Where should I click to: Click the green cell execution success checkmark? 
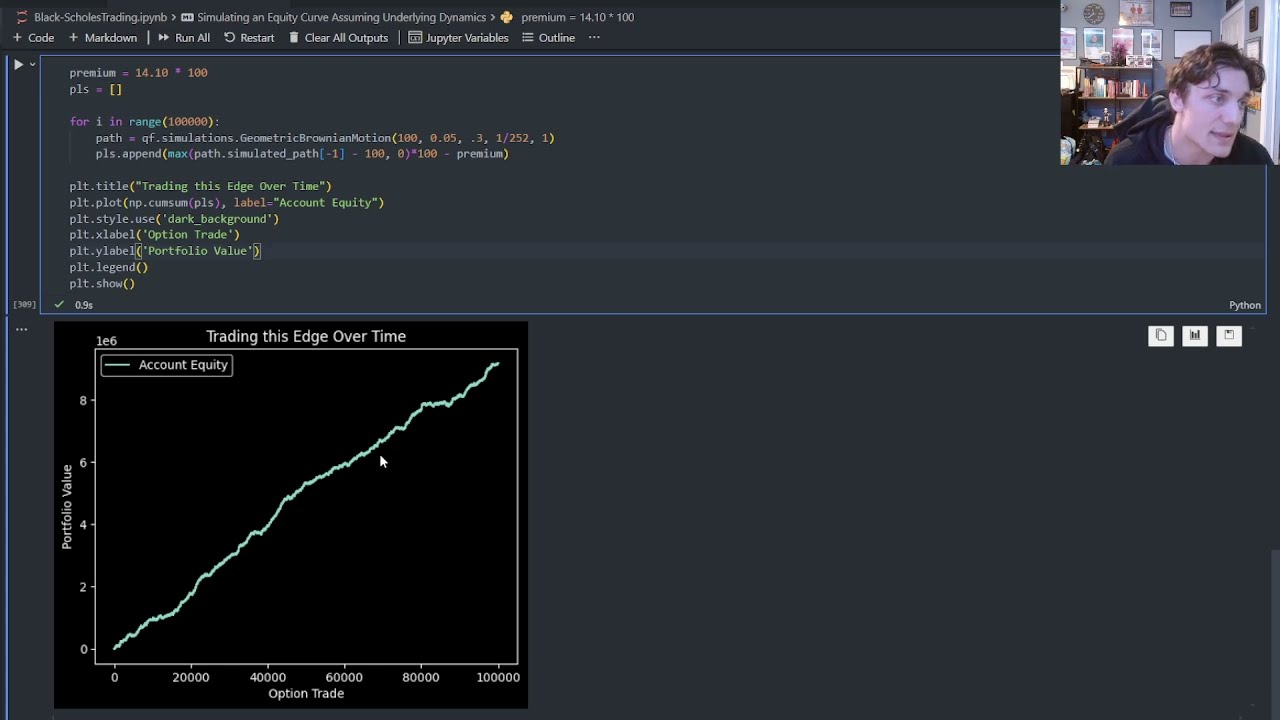pos(59,304)
